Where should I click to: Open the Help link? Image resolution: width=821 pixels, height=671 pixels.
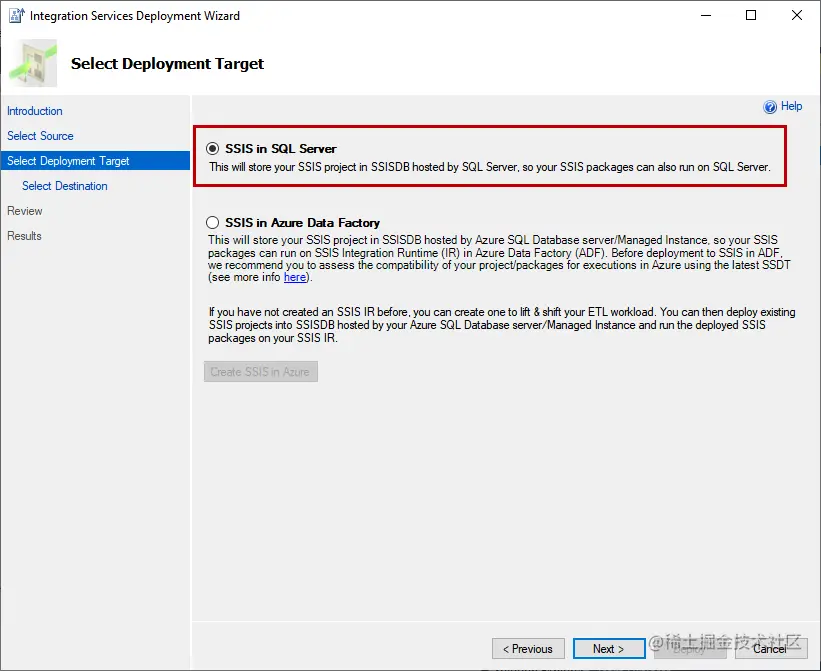pos(791,106)
